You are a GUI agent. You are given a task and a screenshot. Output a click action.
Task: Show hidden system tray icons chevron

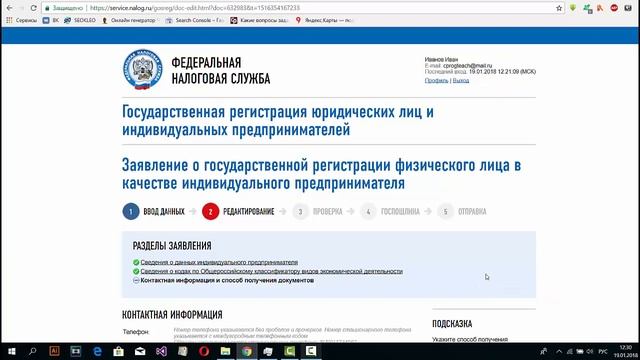coord(559,351)
